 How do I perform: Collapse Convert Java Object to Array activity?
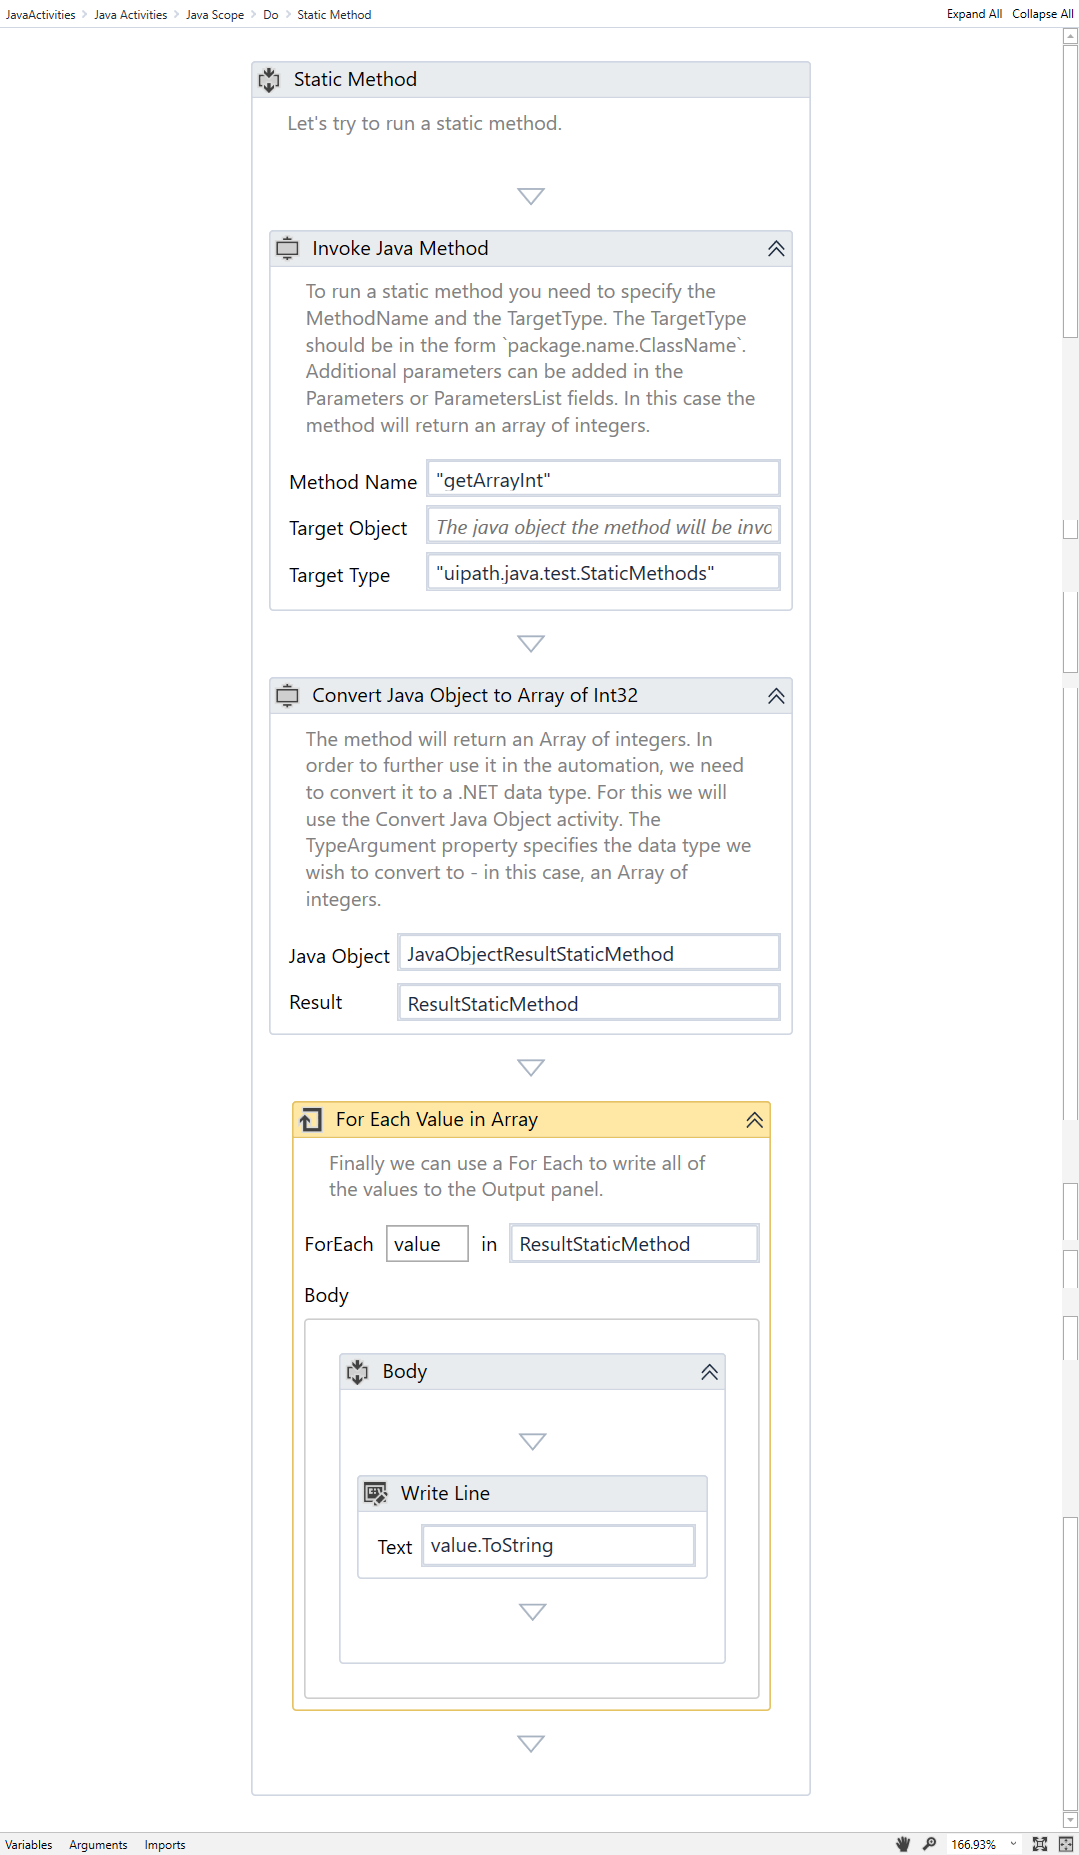[x=776, y=696]
